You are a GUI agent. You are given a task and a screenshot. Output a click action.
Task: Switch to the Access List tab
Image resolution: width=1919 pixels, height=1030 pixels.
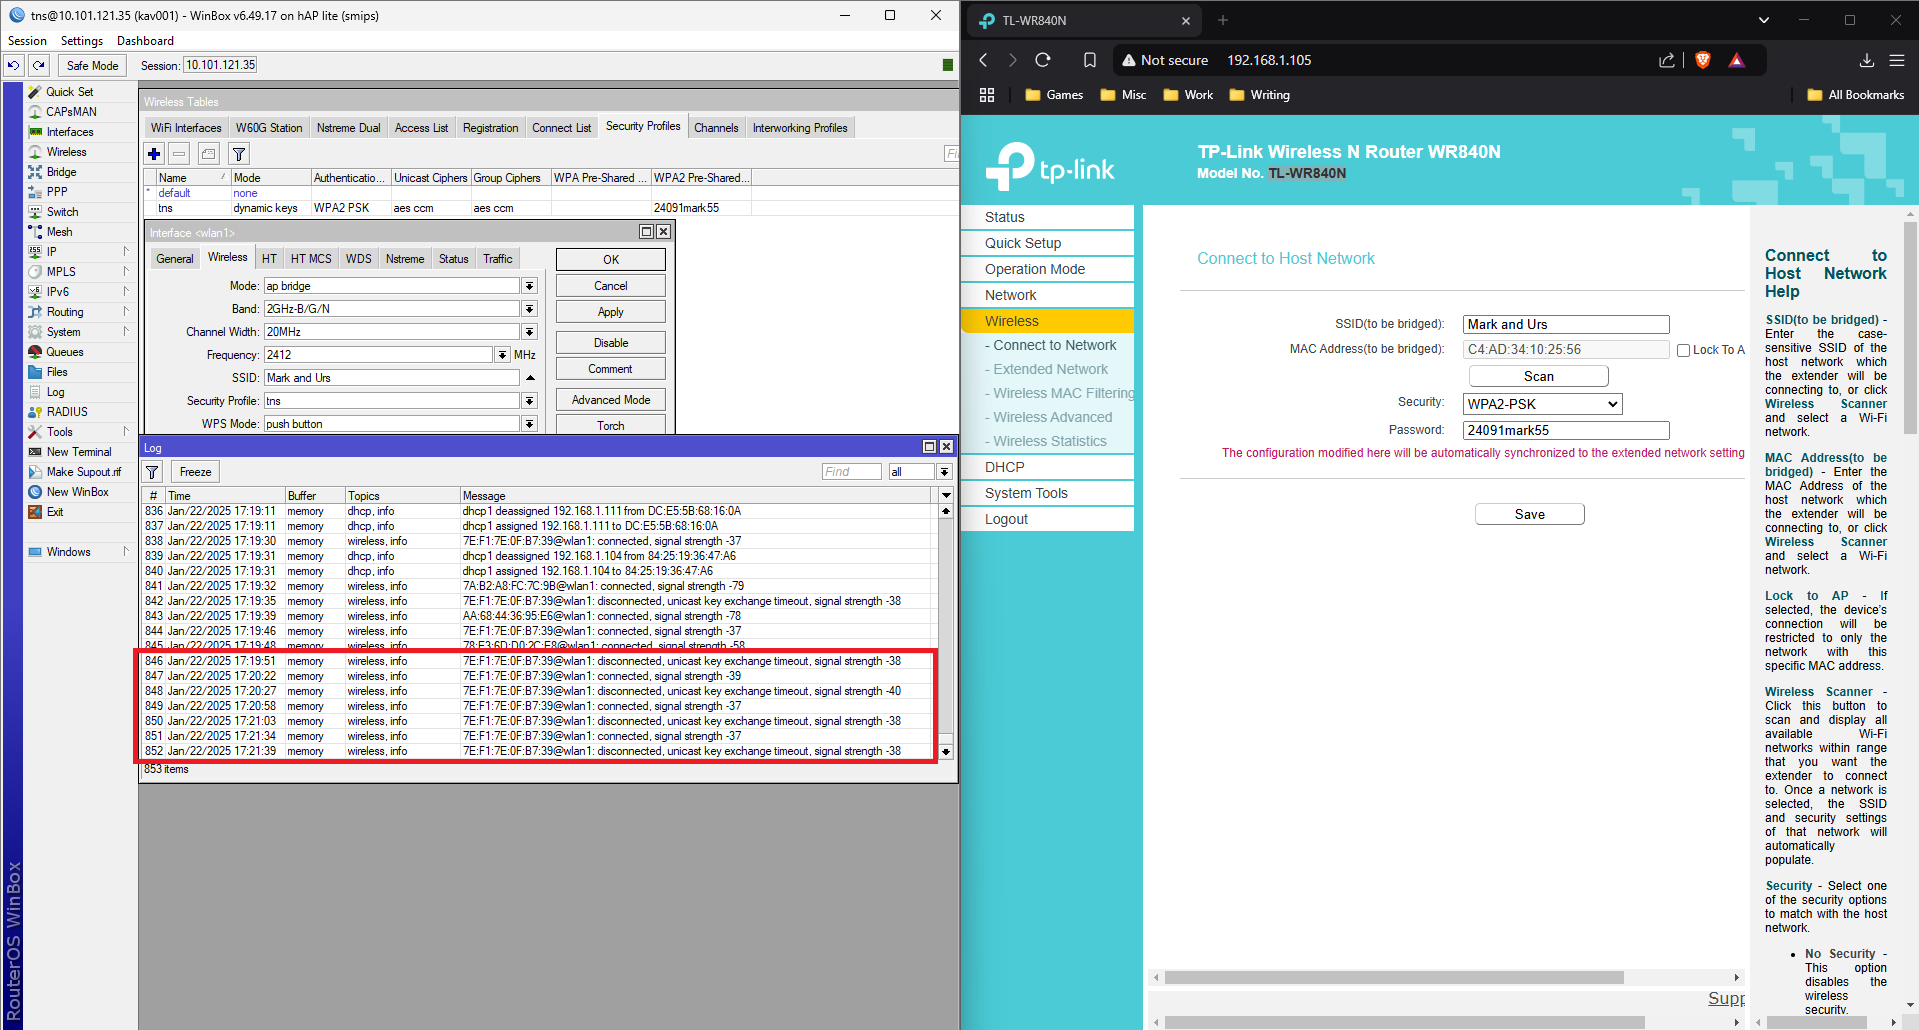coord(421,128)
